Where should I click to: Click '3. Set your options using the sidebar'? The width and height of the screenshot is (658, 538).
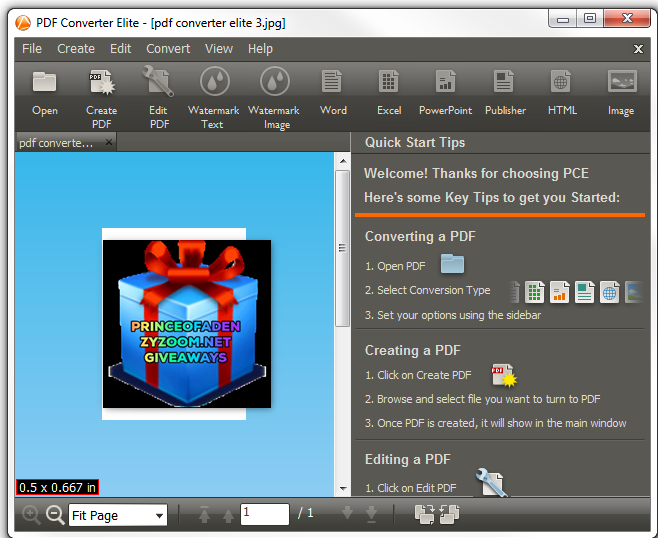[x=453, y=315]
